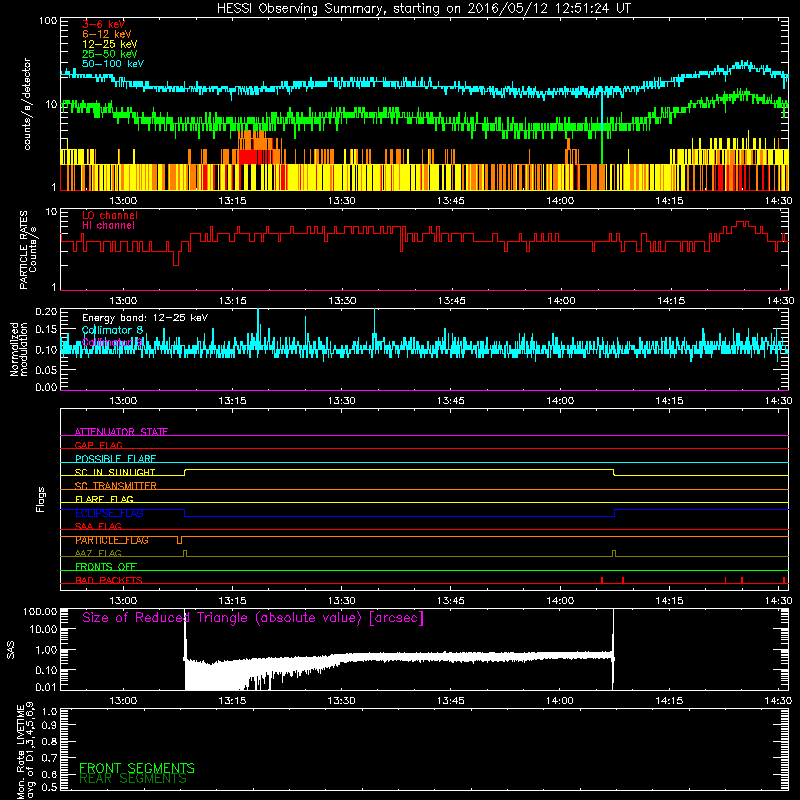Click the BAD PACKETS flag label

point(109,580)
